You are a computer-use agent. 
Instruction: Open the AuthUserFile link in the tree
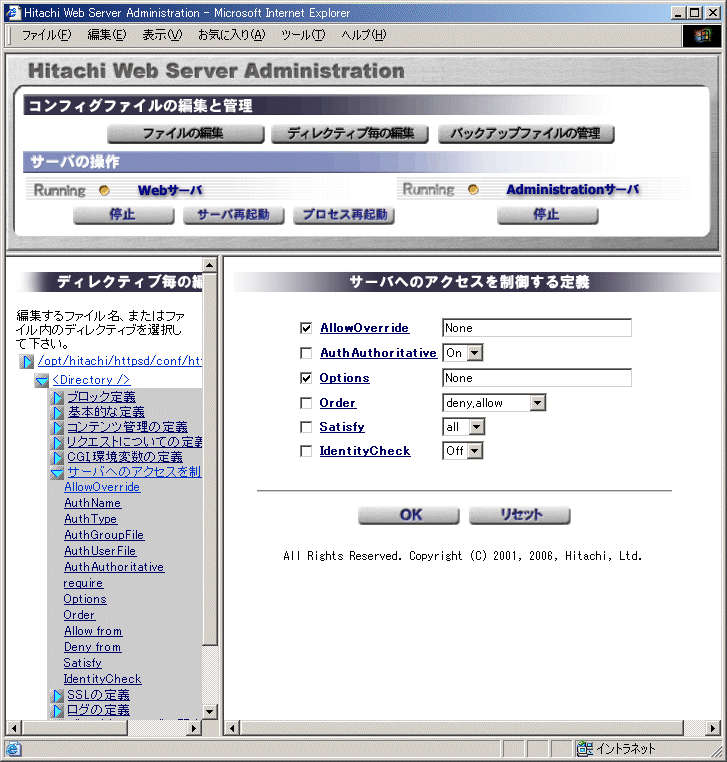coord(100,551)
